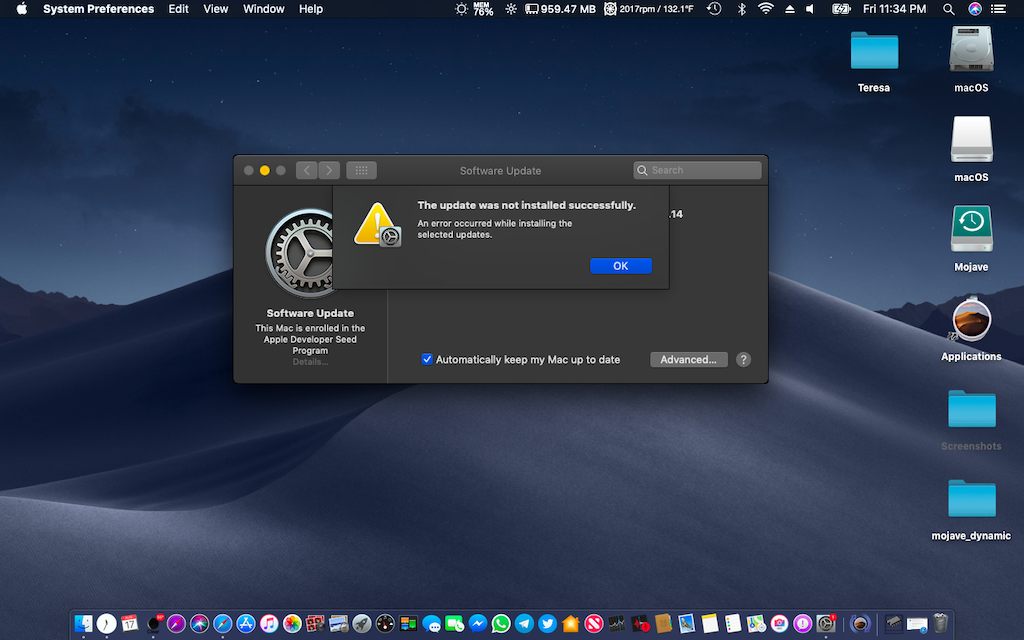Open WhatsApp from the Dock
The height and width of the screenshot is (640, 1024).
502,624
